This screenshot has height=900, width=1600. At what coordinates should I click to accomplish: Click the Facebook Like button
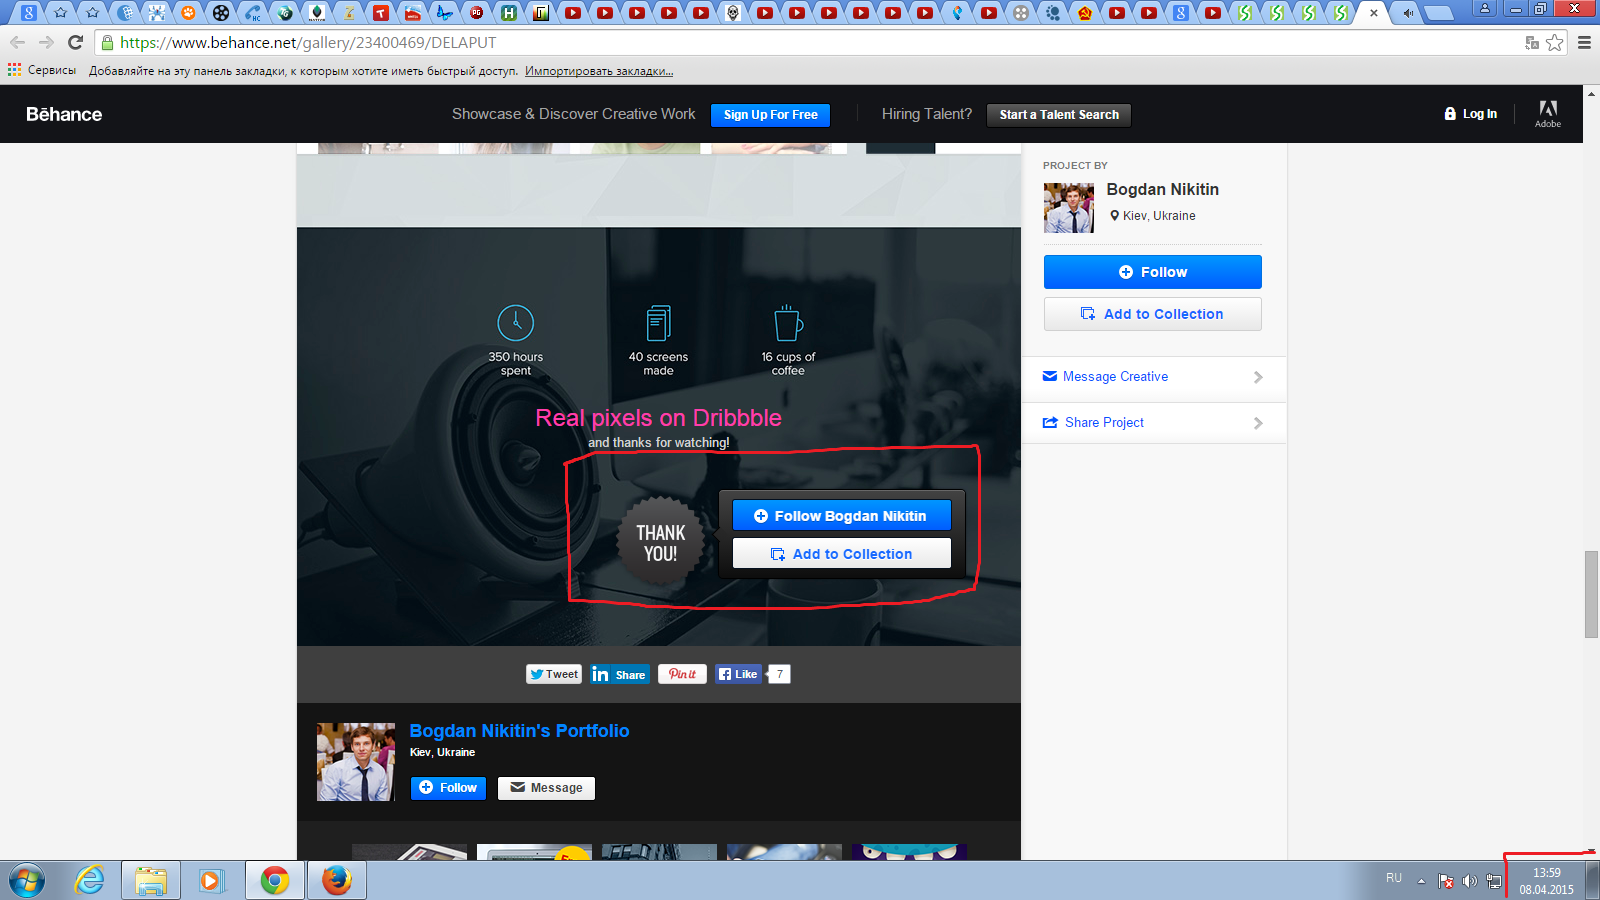point(738,674)
